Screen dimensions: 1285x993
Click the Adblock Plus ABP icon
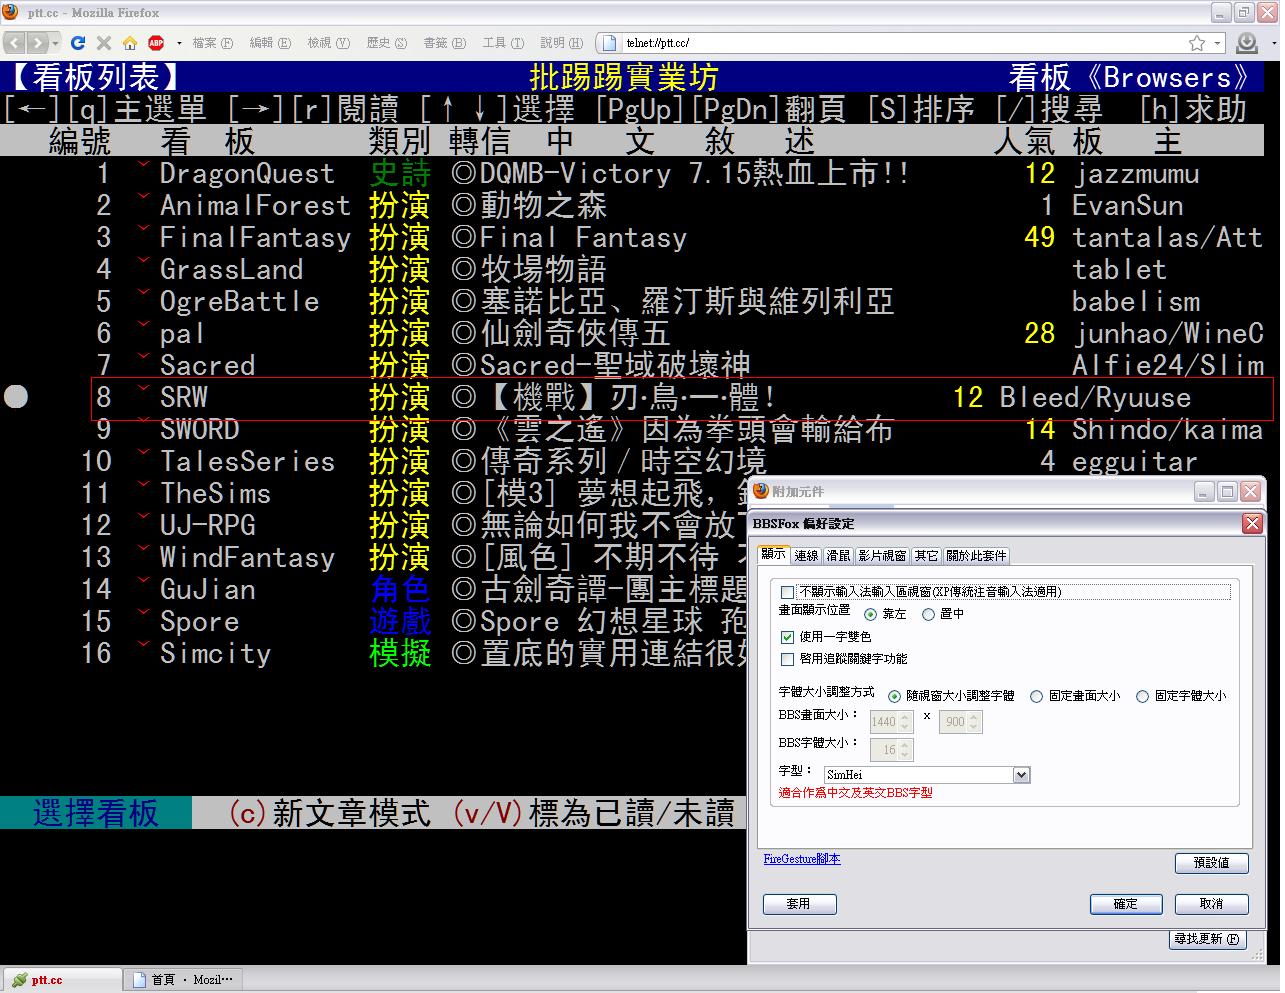point(156,43)
